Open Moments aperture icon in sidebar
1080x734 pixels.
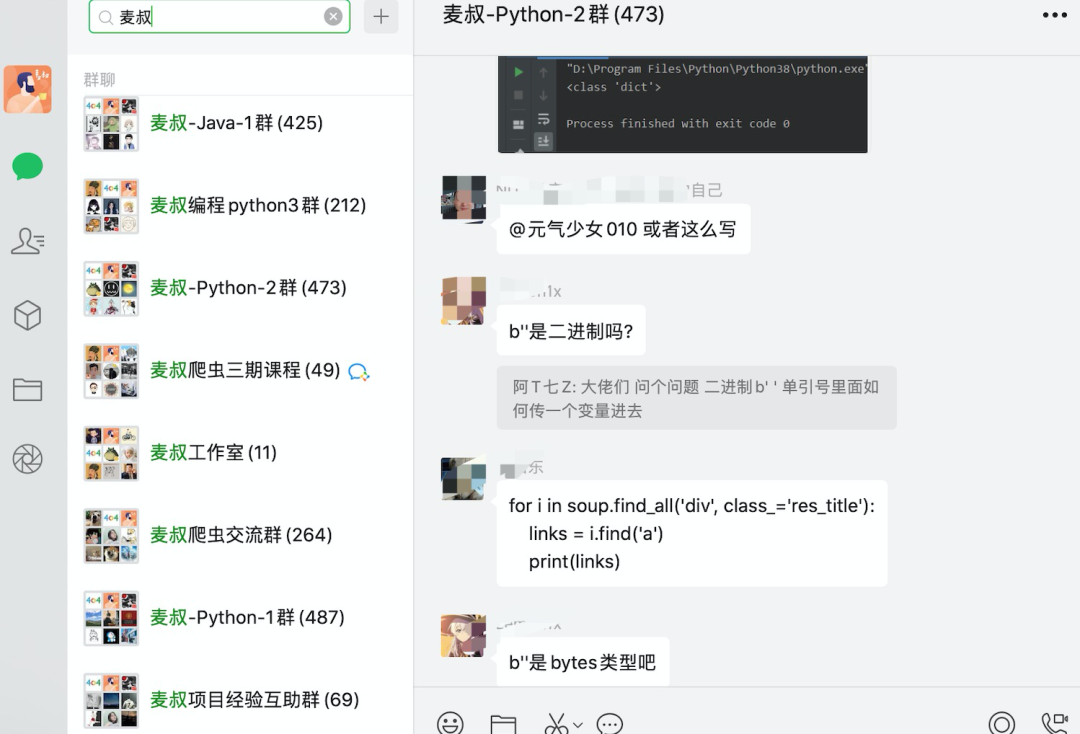(x=28, y=459)
